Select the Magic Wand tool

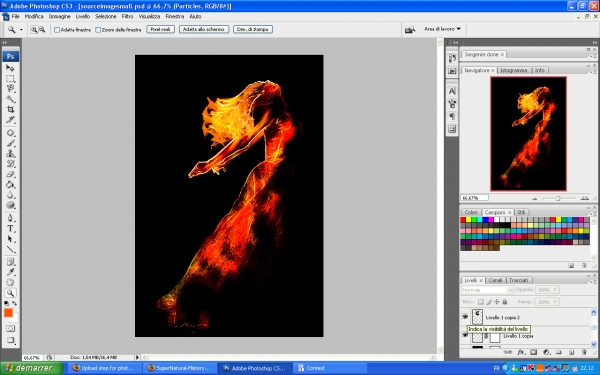point(10,99)
